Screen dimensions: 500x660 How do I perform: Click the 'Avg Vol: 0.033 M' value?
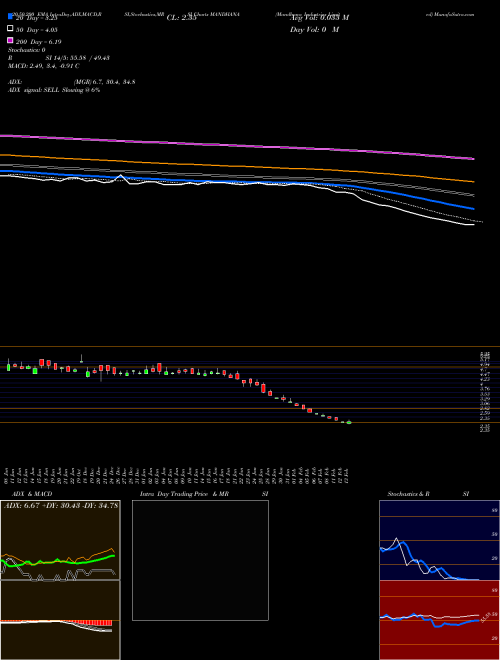(x=319, y=18)
